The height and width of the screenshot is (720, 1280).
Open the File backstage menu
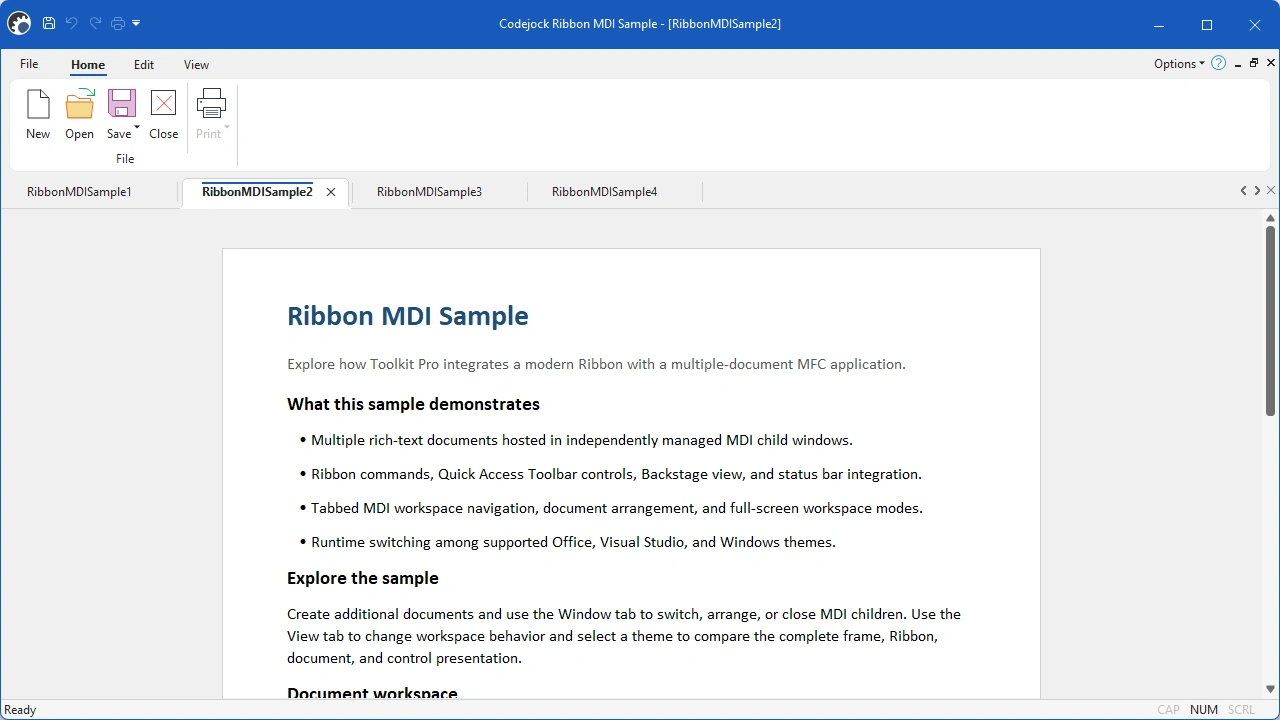tap(29, 64)
